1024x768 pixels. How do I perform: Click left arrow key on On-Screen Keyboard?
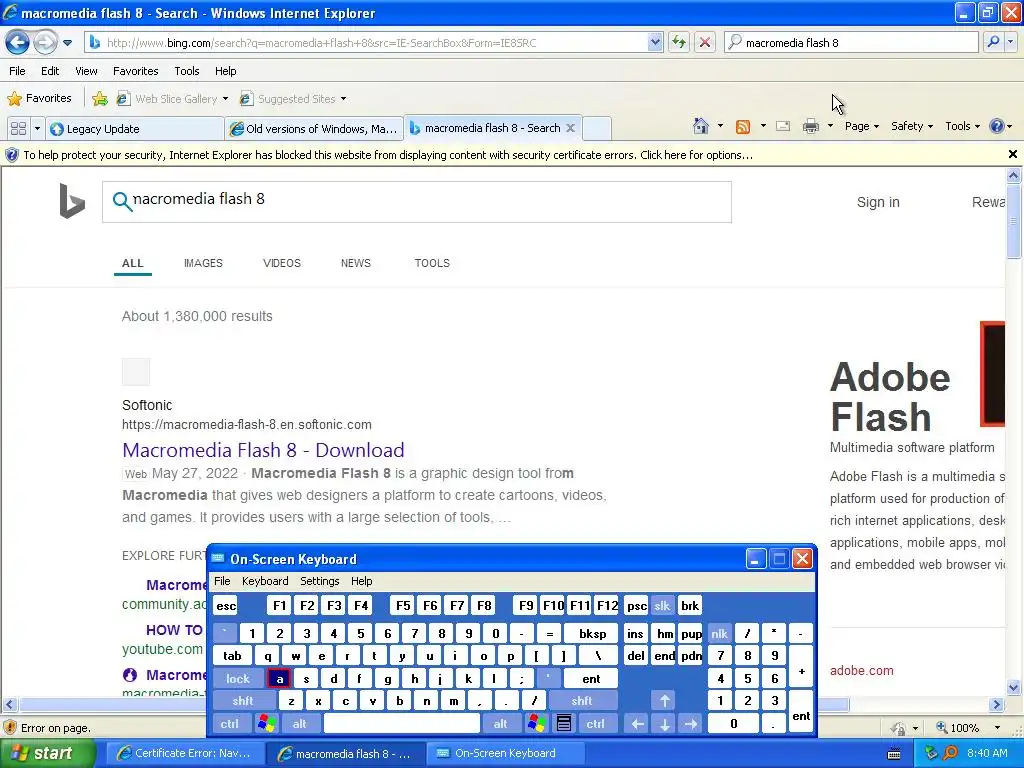637,723
